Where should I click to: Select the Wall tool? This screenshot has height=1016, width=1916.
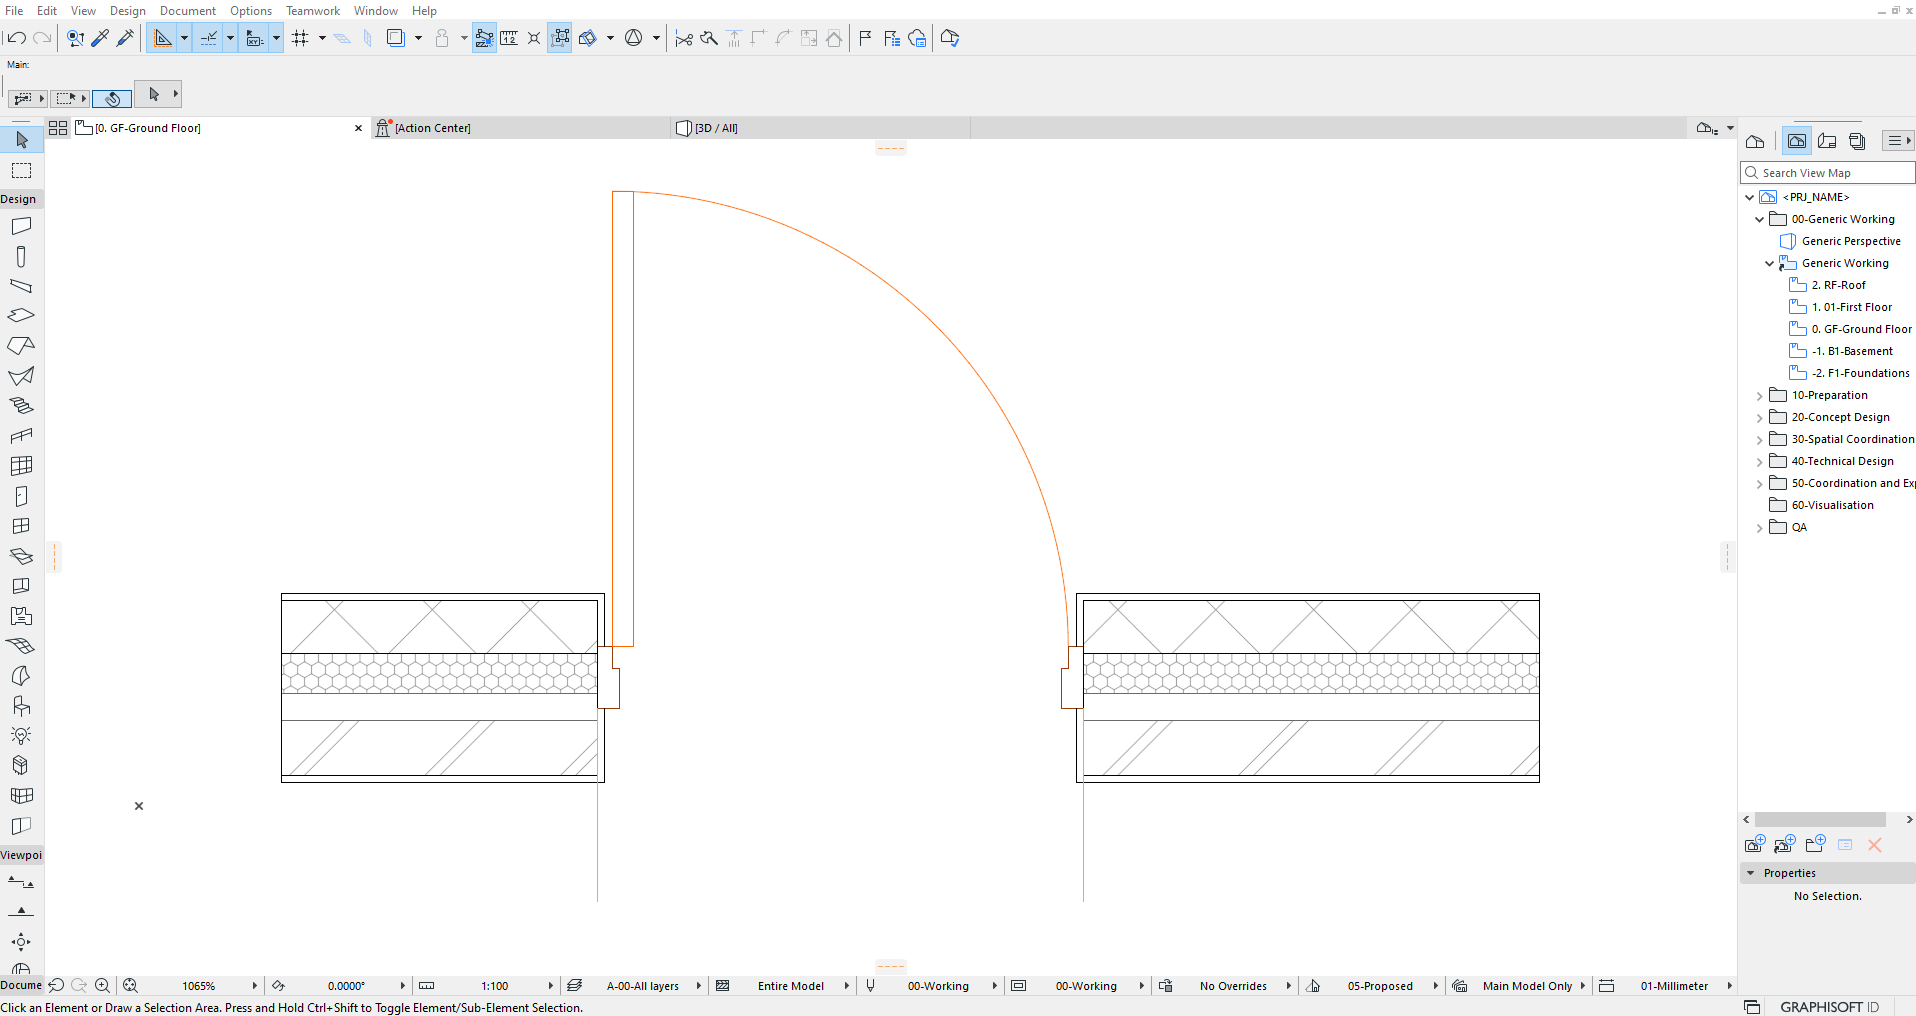[x=21, y=226]
